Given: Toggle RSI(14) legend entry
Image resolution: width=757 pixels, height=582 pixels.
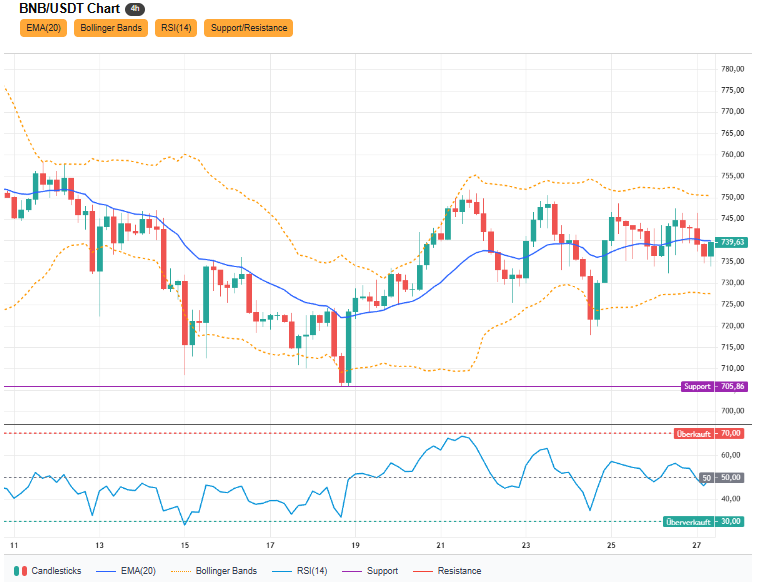Looking at the screenshot, I should [x=300, y=571].
